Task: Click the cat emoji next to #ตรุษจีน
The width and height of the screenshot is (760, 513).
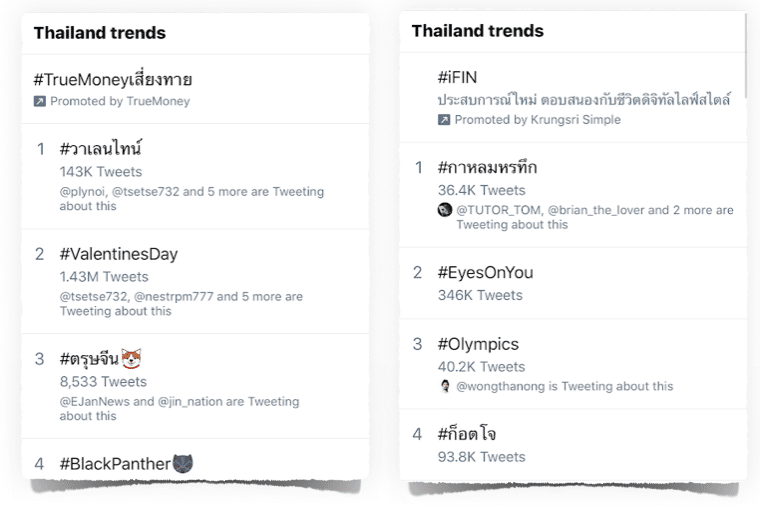Action: pos(133,358)
